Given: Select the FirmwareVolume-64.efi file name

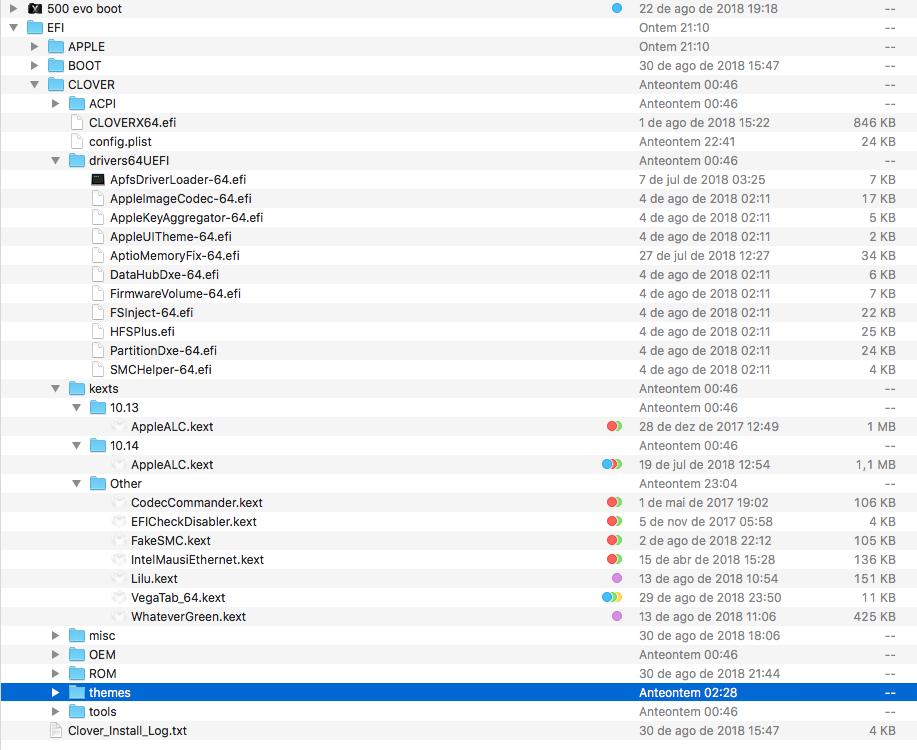Looking at the screenshot, I should [x=175, y=294].
